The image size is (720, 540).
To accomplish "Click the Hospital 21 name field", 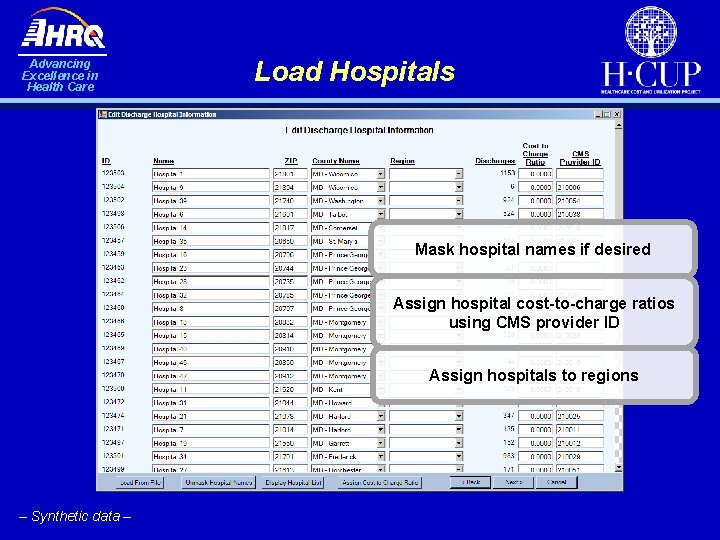I will 210,416.
